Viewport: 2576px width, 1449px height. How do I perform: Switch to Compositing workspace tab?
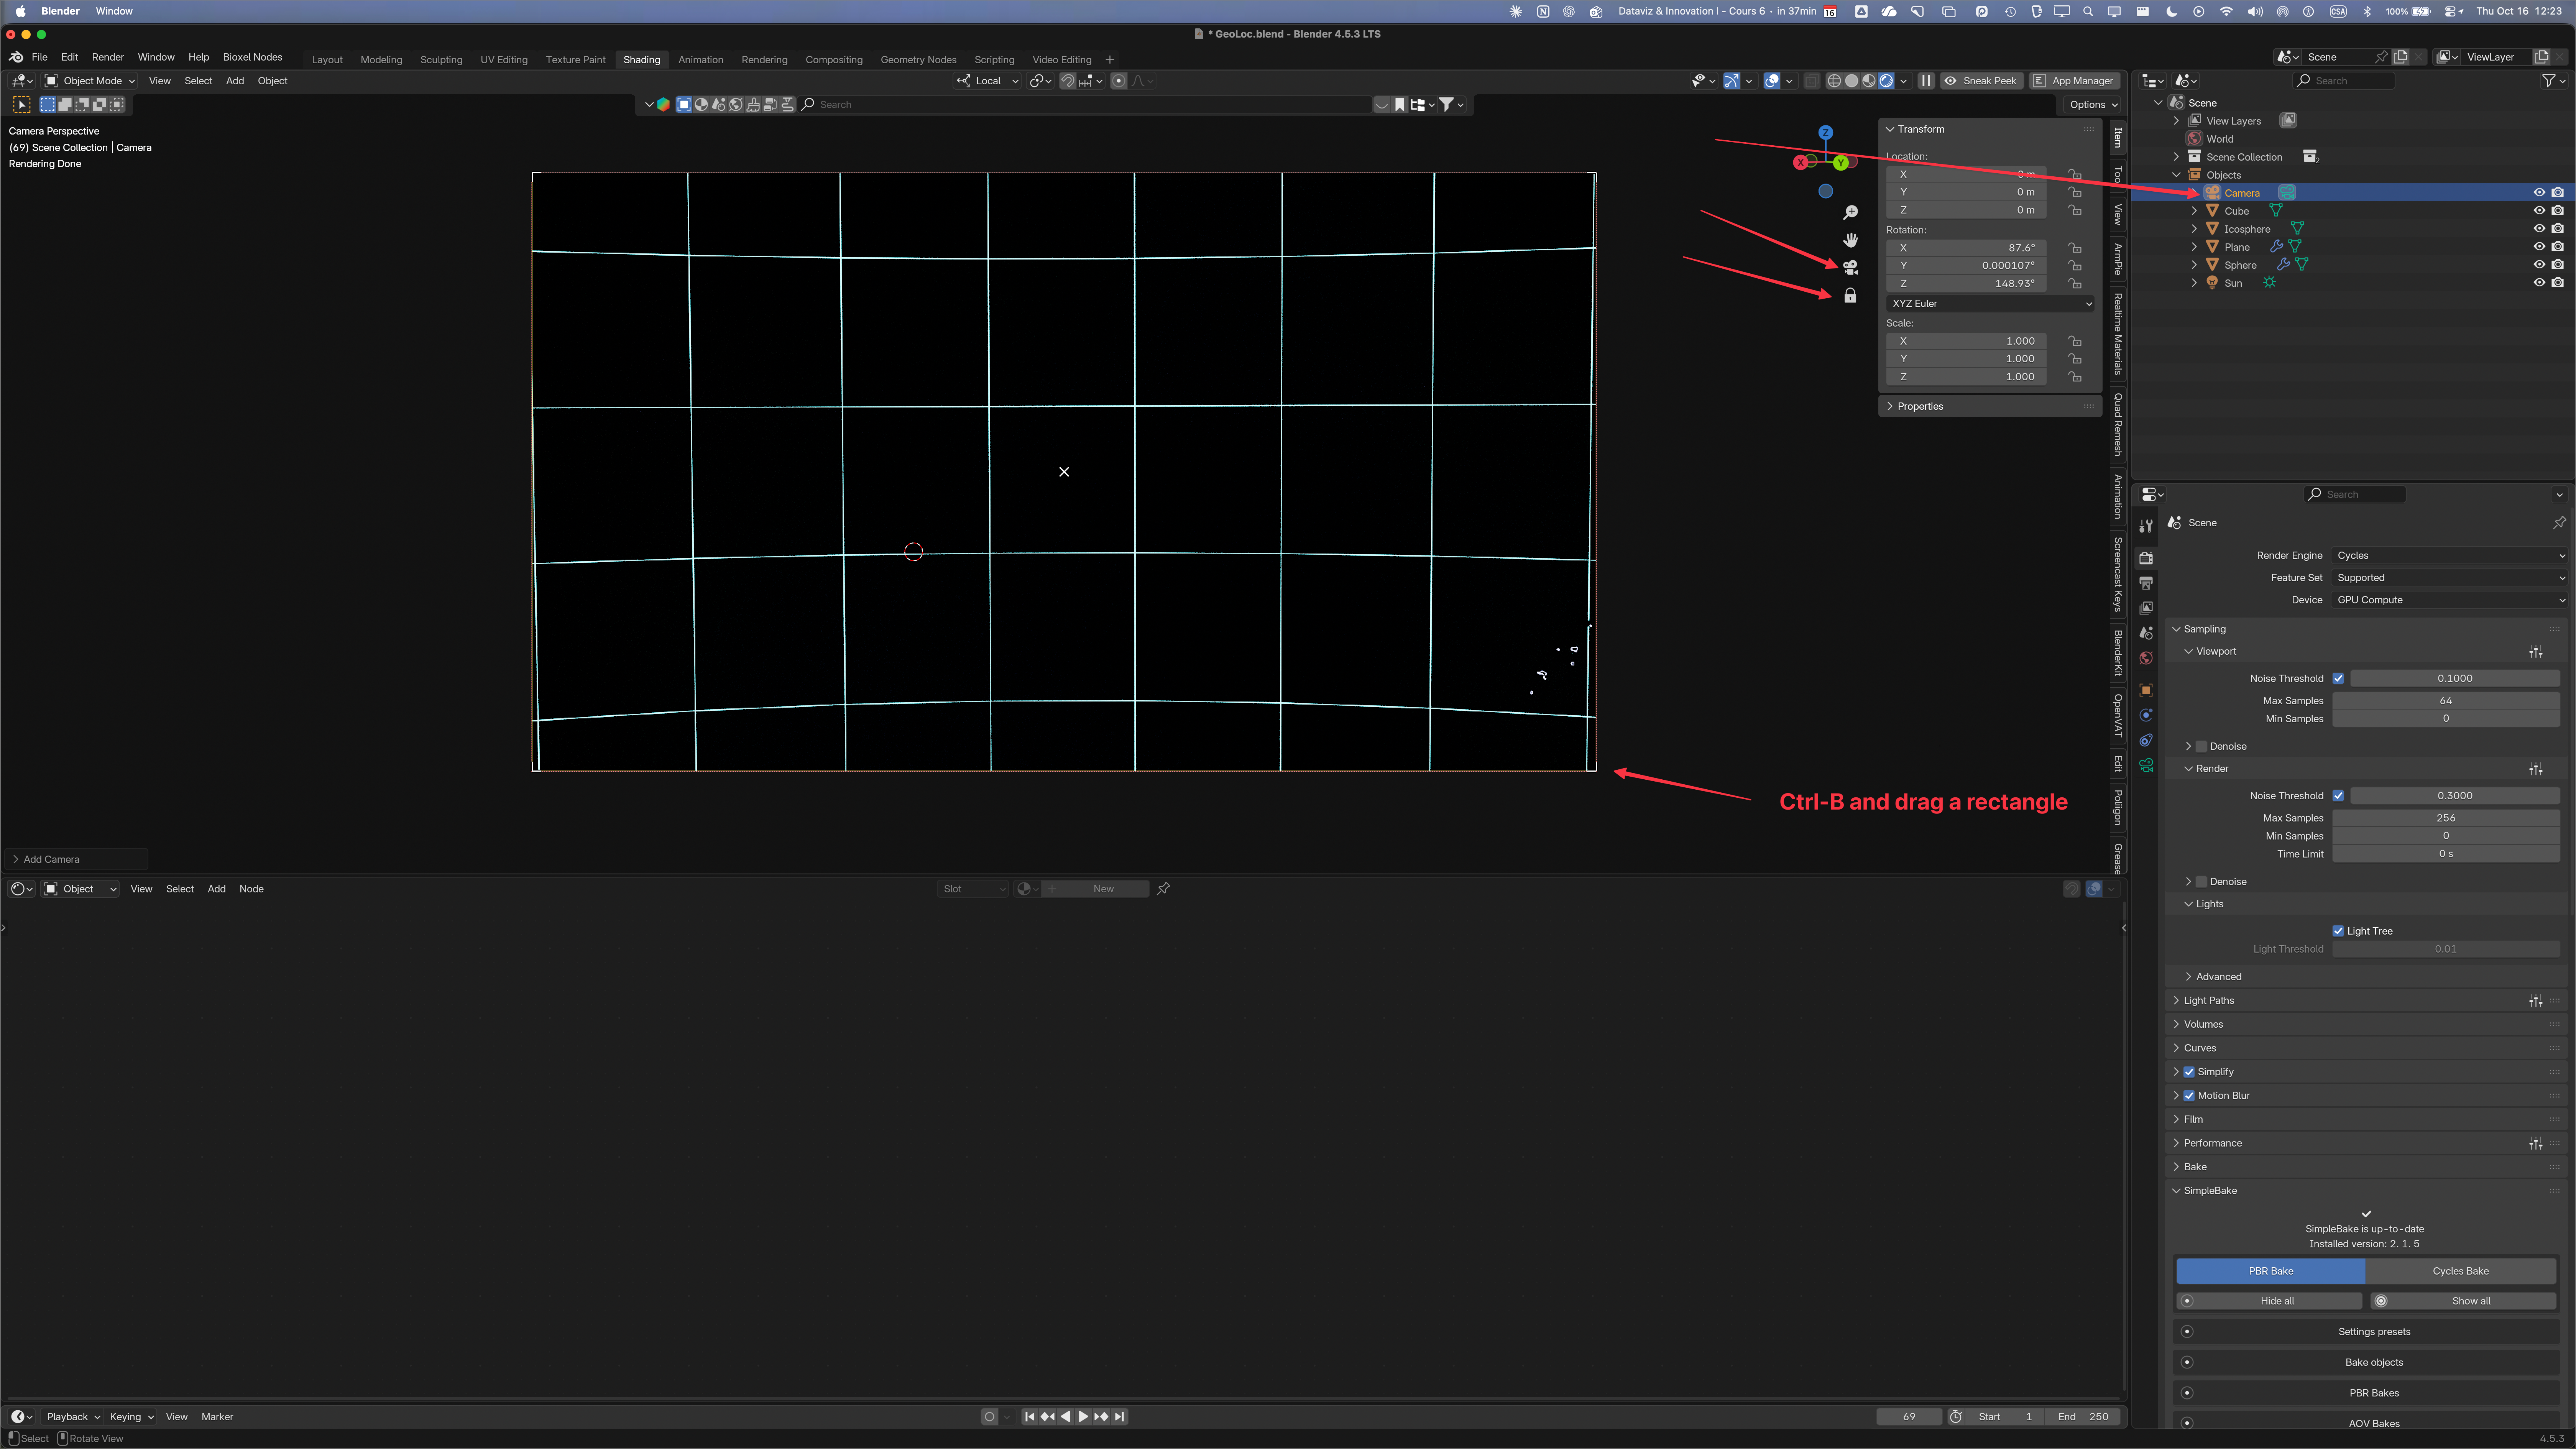pos(834,60)
